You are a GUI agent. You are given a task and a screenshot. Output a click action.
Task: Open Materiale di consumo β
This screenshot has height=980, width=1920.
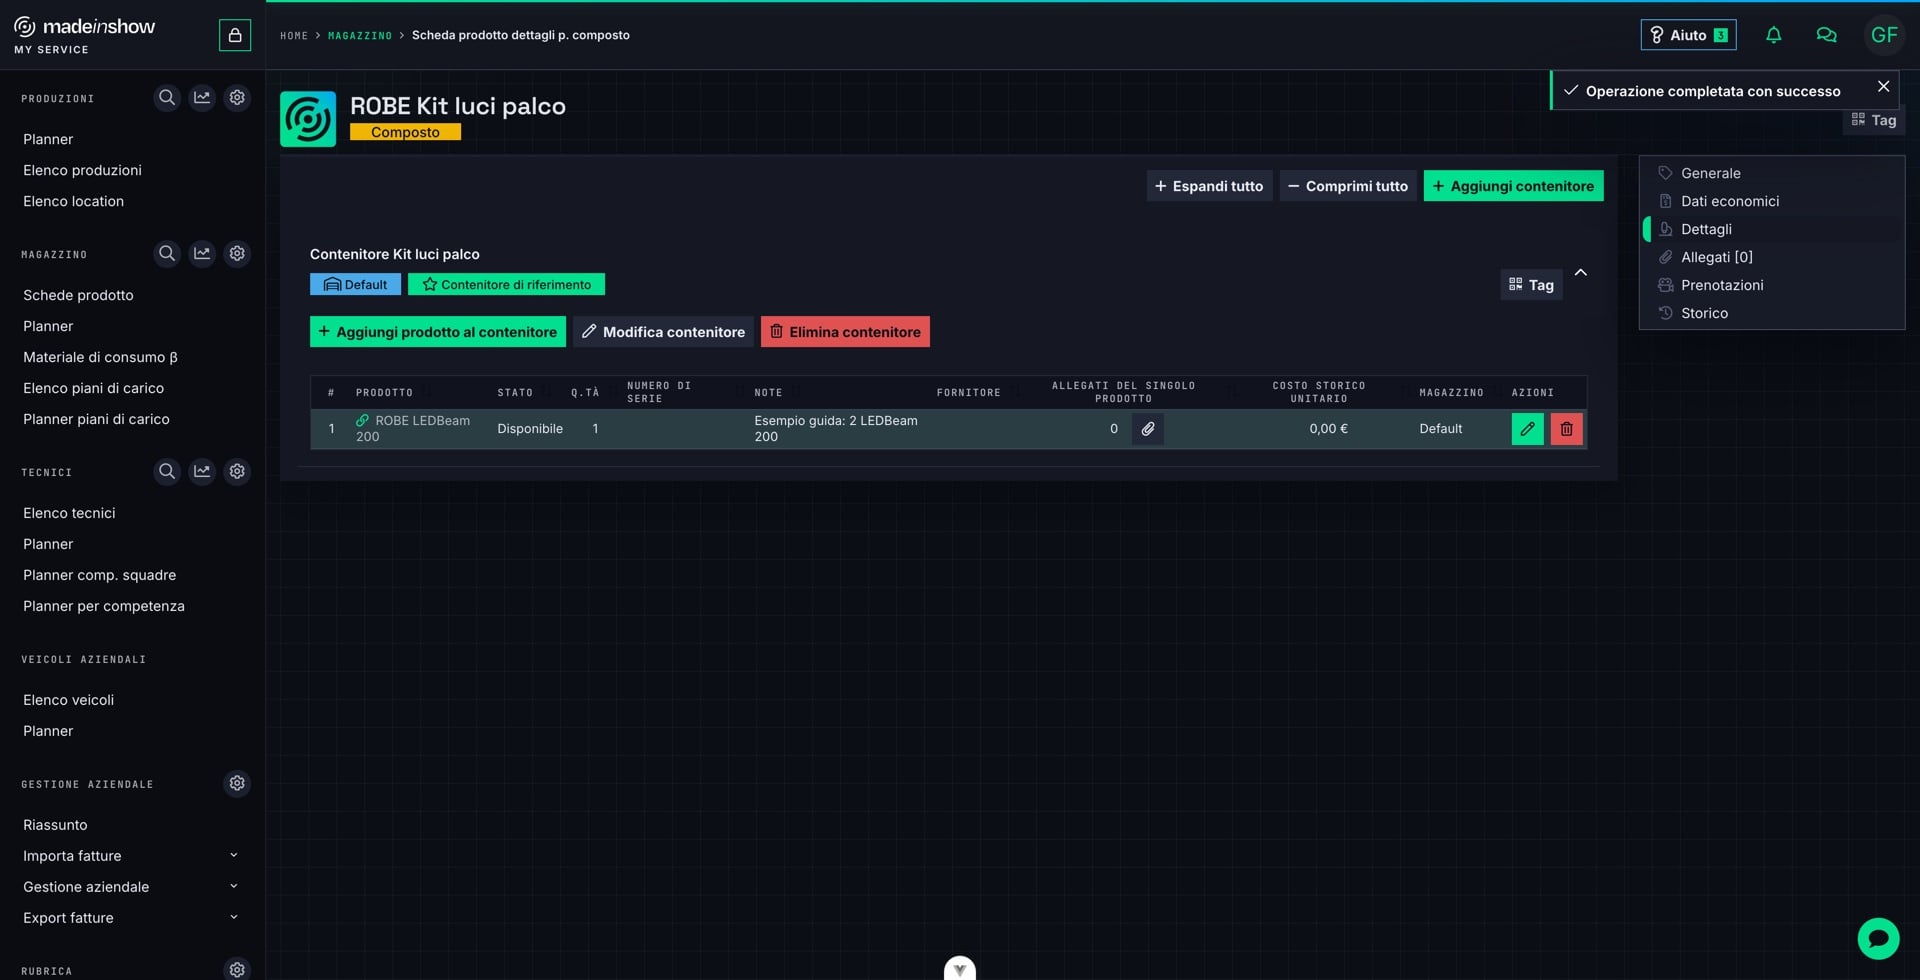(x=100, y=357)
